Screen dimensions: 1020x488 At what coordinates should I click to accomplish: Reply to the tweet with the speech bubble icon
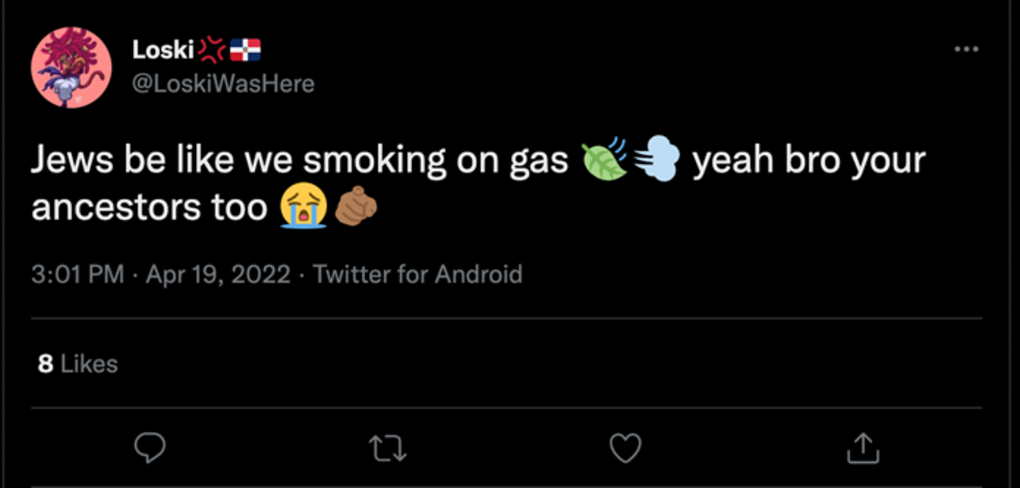tap(148, 447)
